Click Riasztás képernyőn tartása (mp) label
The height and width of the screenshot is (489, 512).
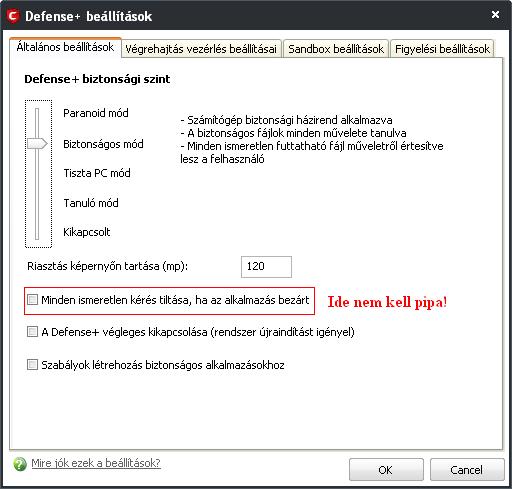click(107, 266)
